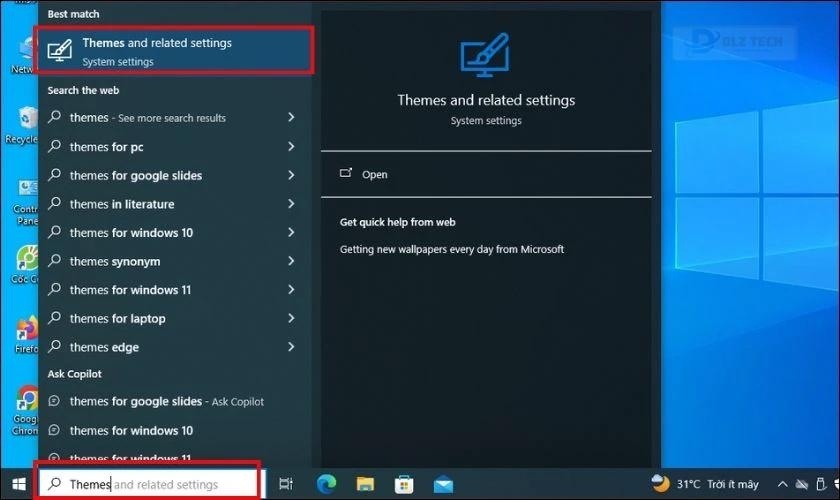Open Getting new wallpapers every day from Microsoft
The width and height of the screenshot is (840, 500).
tap(452, 249)
